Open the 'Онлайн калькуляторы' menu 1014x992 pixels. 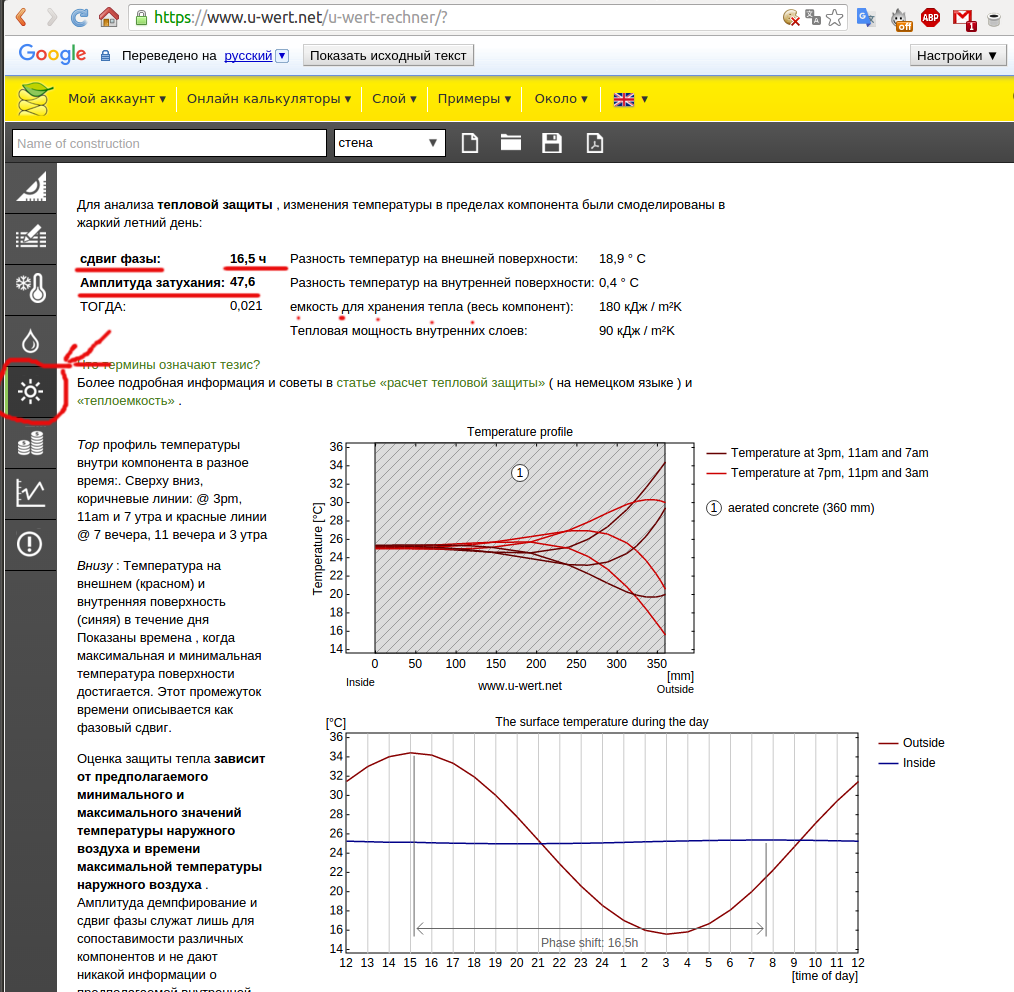(269, 99)
